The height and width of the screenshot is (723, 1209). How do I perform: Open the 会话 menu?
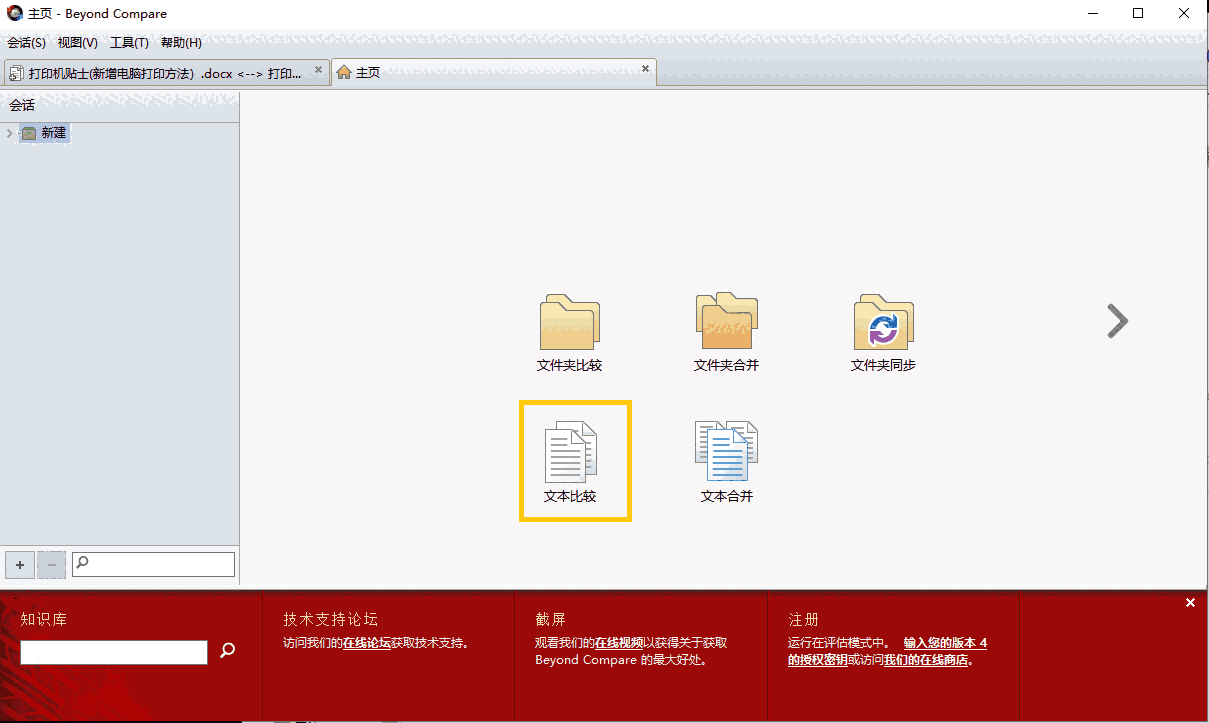(x=25, y=42)
